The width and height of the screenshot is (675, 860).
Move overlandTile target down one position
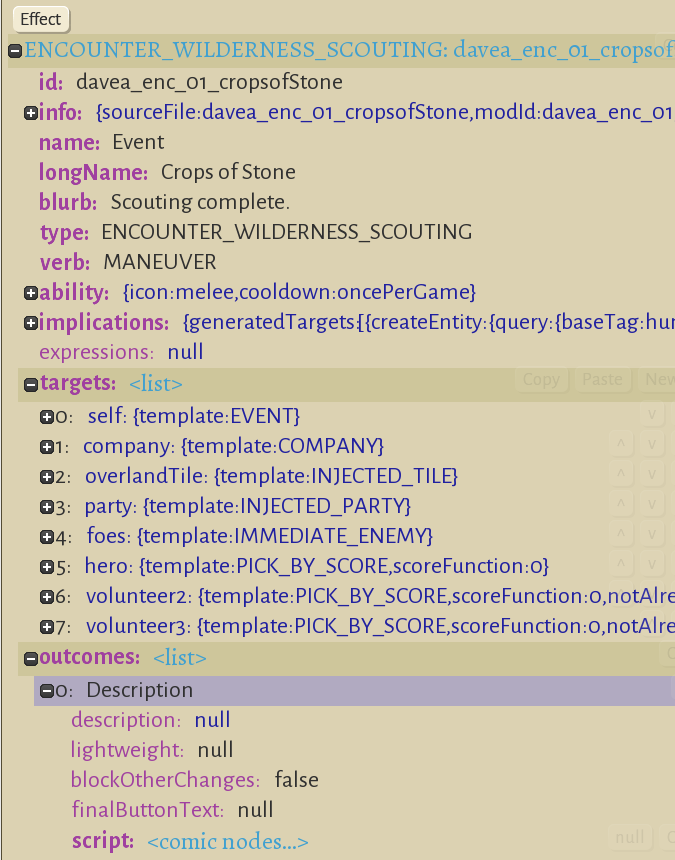tap(651, 475)
